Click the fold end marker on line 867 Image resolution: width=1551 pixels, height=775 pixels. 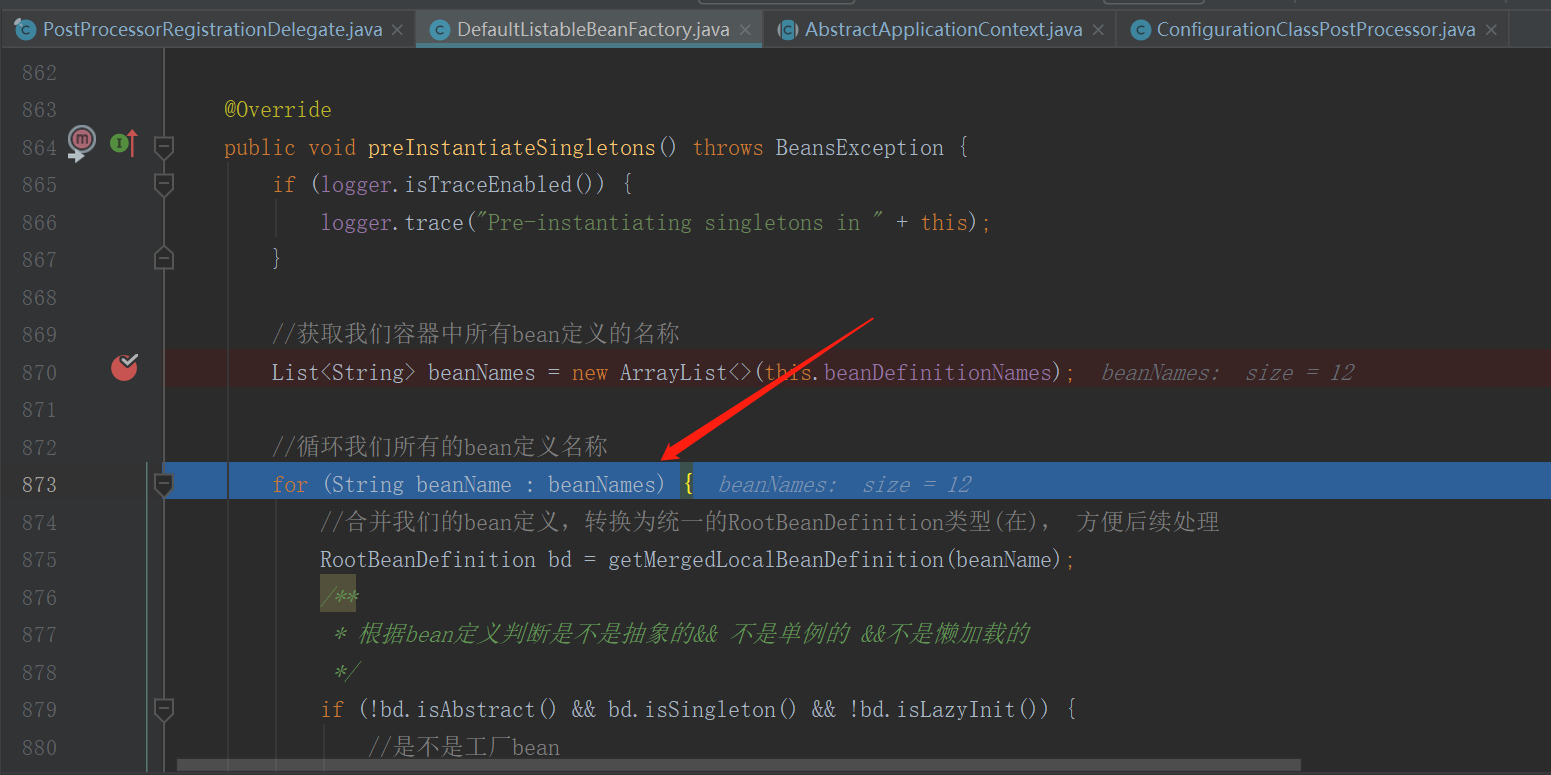(x=164, y=259)
